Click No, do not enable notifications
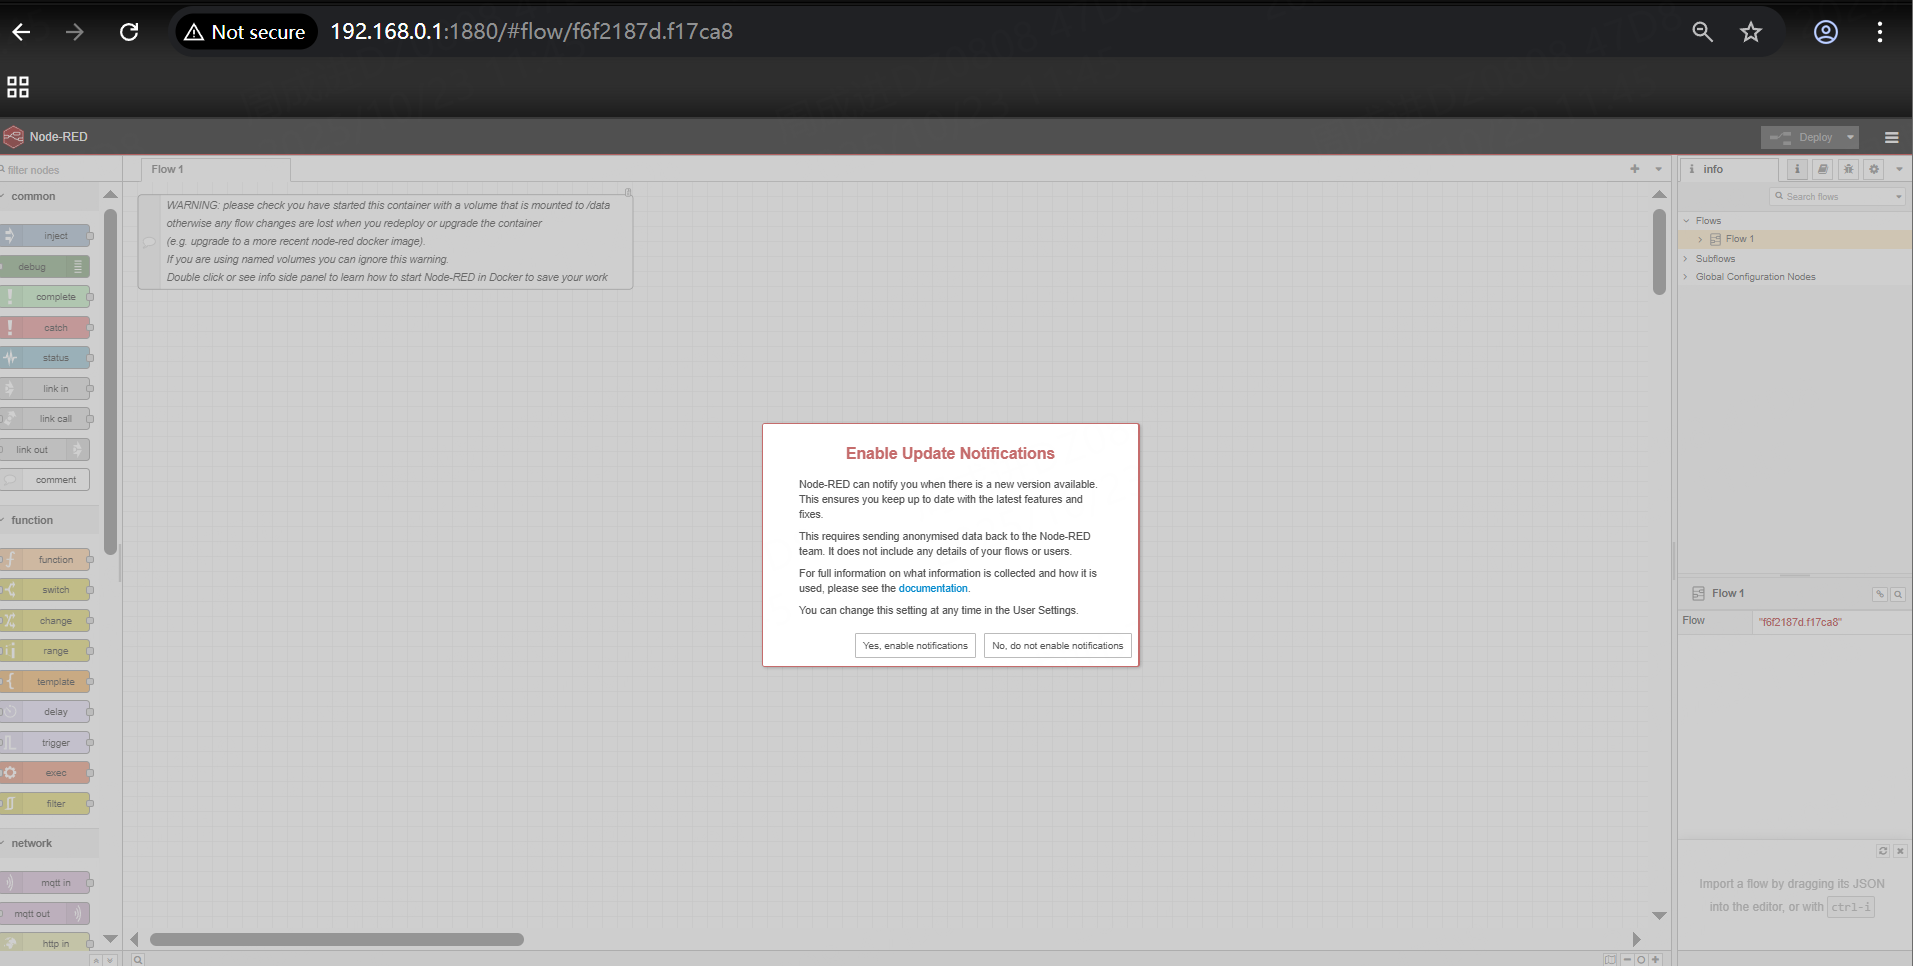 (1057, 646)
